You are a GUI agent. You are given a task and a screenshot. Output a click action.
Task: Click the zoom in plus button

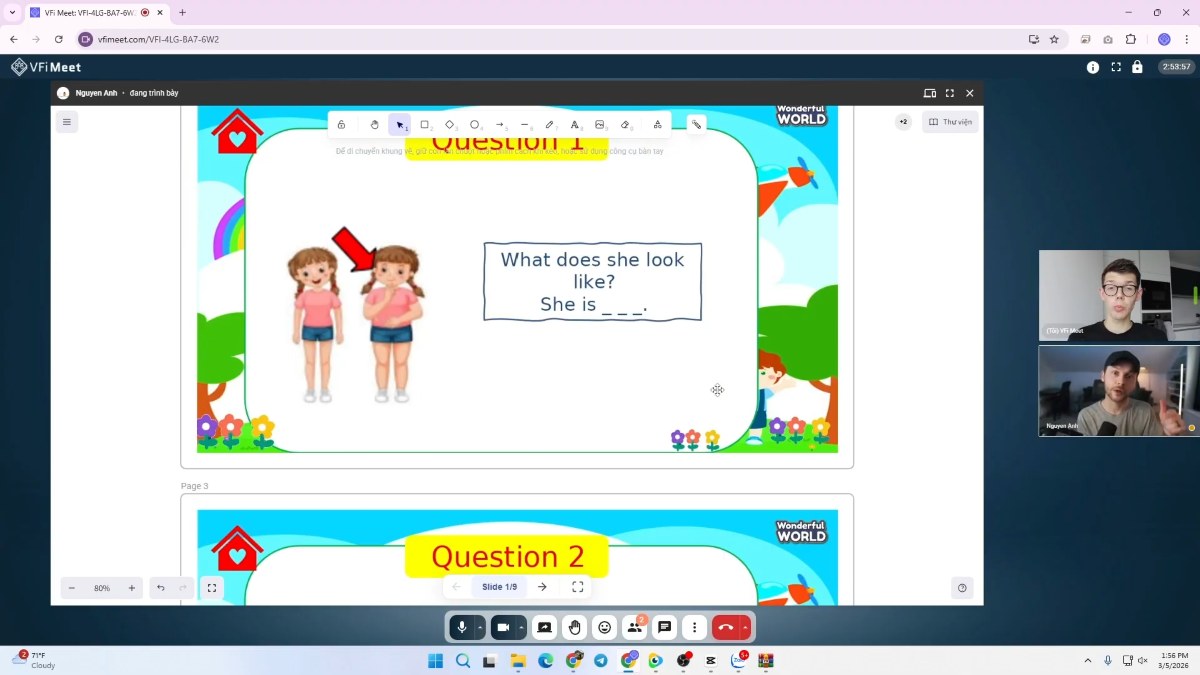[131, 588]
